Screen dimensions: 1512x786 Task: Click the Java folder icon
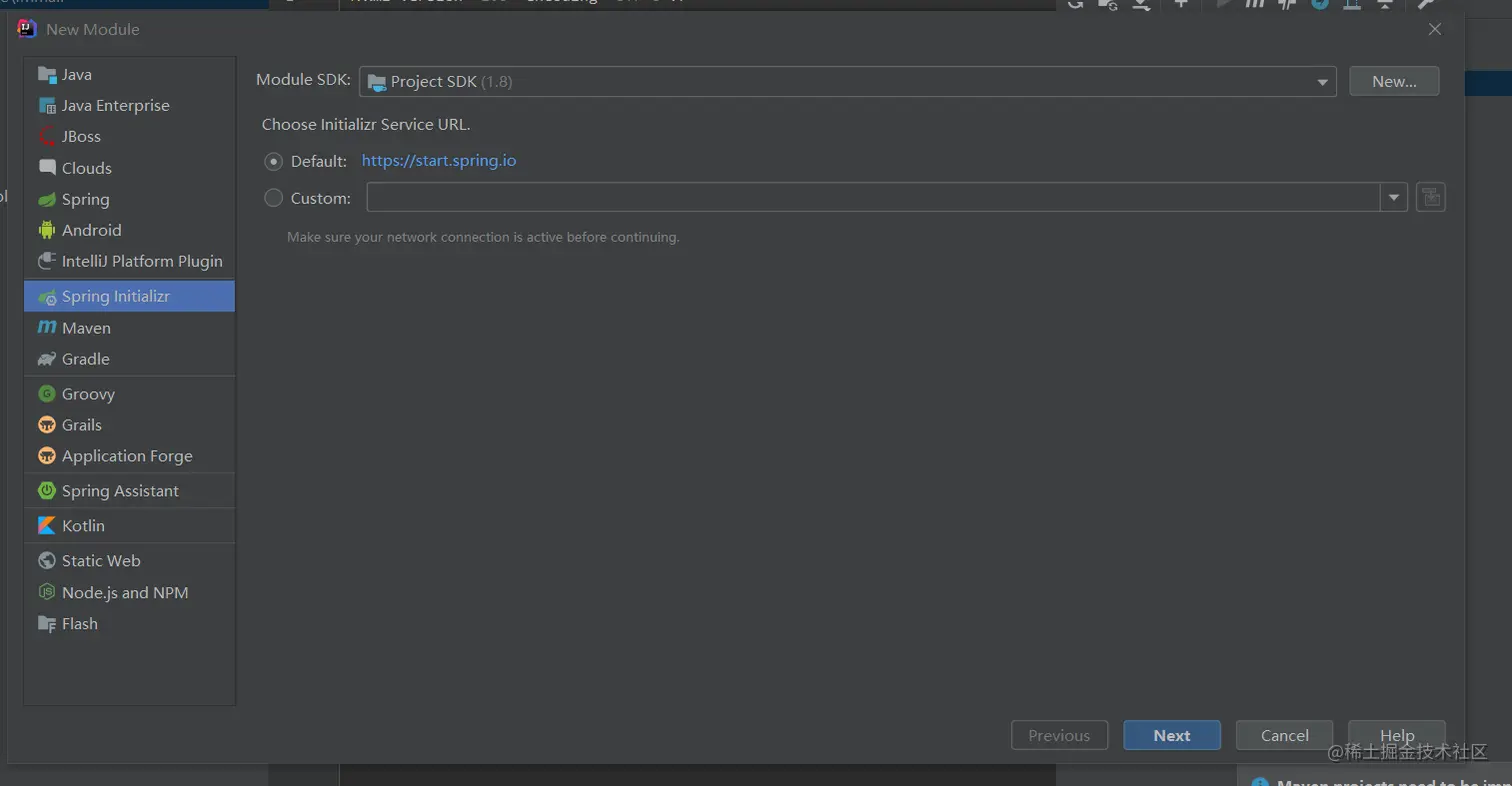tap(47, 74)
